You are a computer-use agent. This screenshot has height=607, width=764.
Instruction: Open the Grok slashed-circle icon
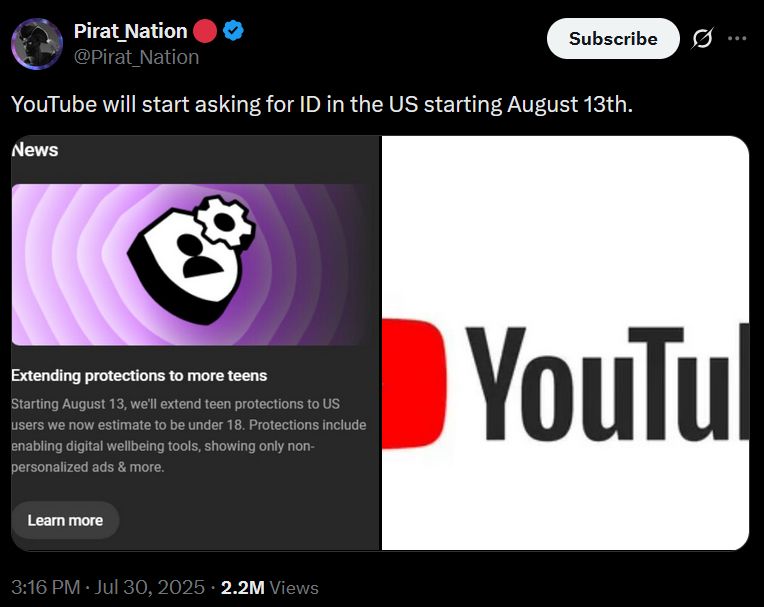[x=703, y=38]
